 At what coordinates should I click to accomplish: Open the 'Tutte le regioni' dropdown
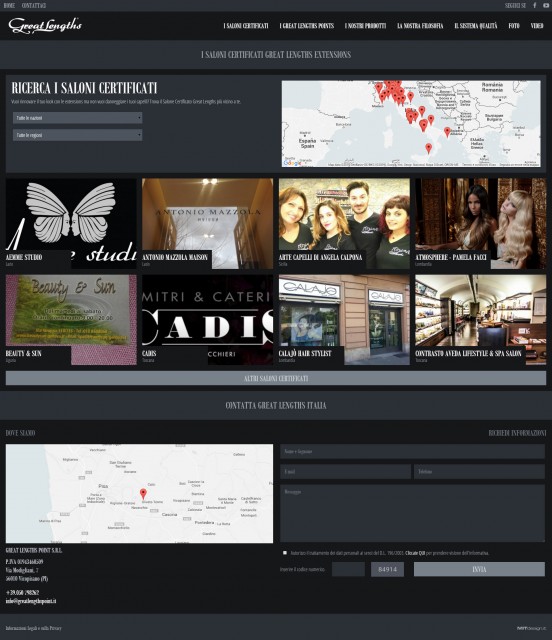click(x=78, y=135)
